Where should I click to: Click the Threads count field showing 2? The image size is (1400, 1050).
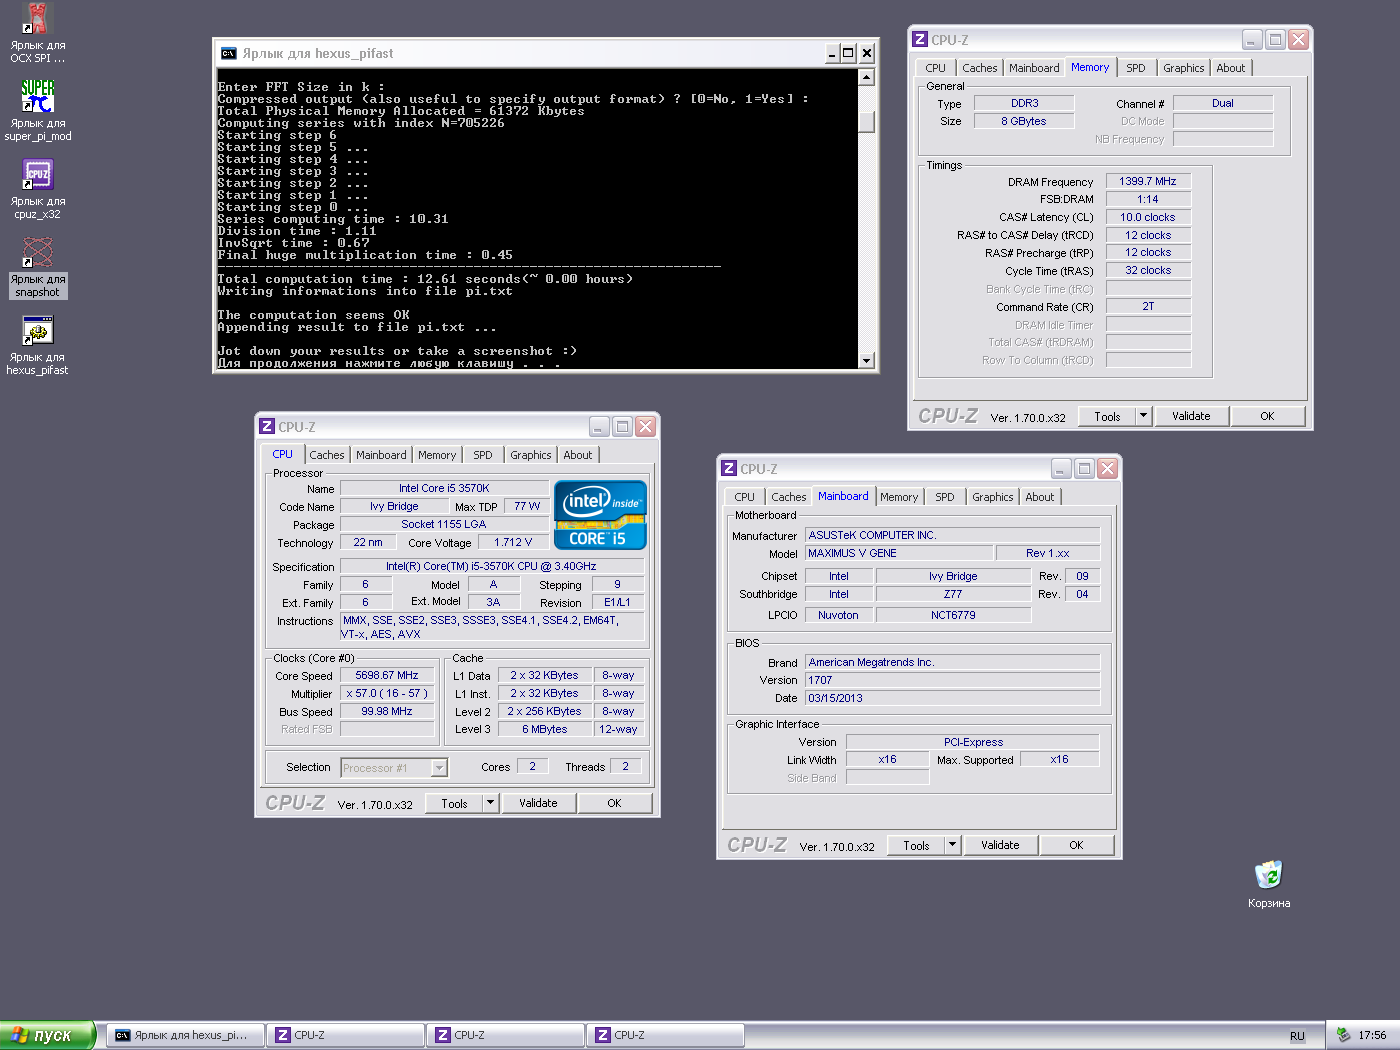(626, 766)
